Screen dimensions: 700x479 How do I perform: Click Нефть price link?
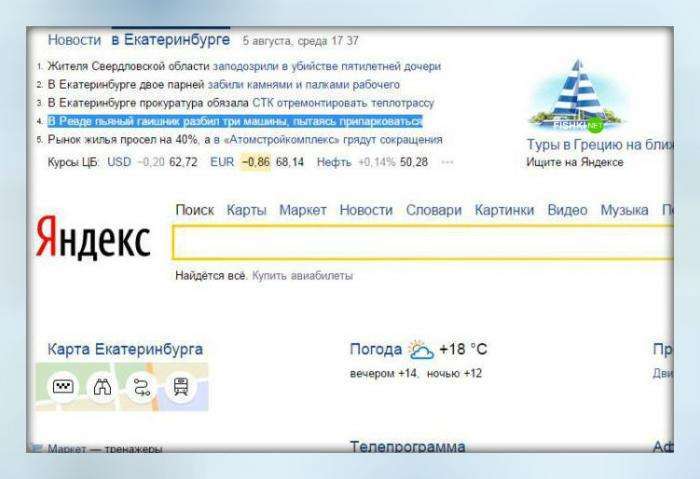[334, 162]
